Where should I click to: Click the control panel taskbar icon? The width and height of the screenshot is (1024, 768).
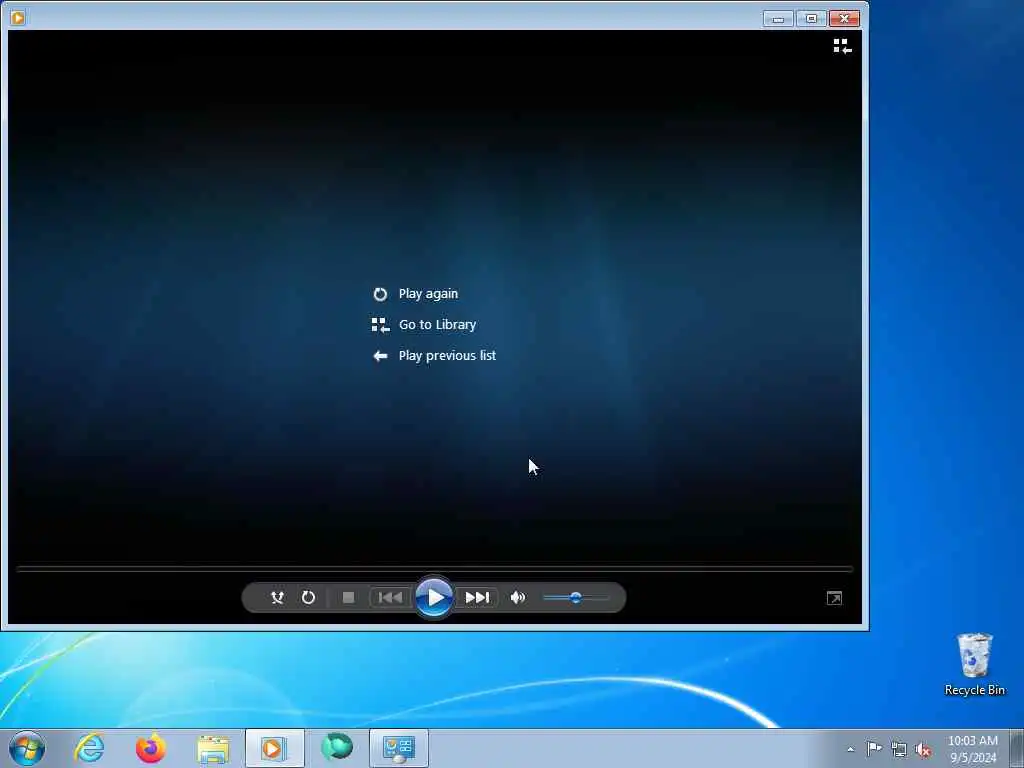pyautogui.click(x=399, y=748)
